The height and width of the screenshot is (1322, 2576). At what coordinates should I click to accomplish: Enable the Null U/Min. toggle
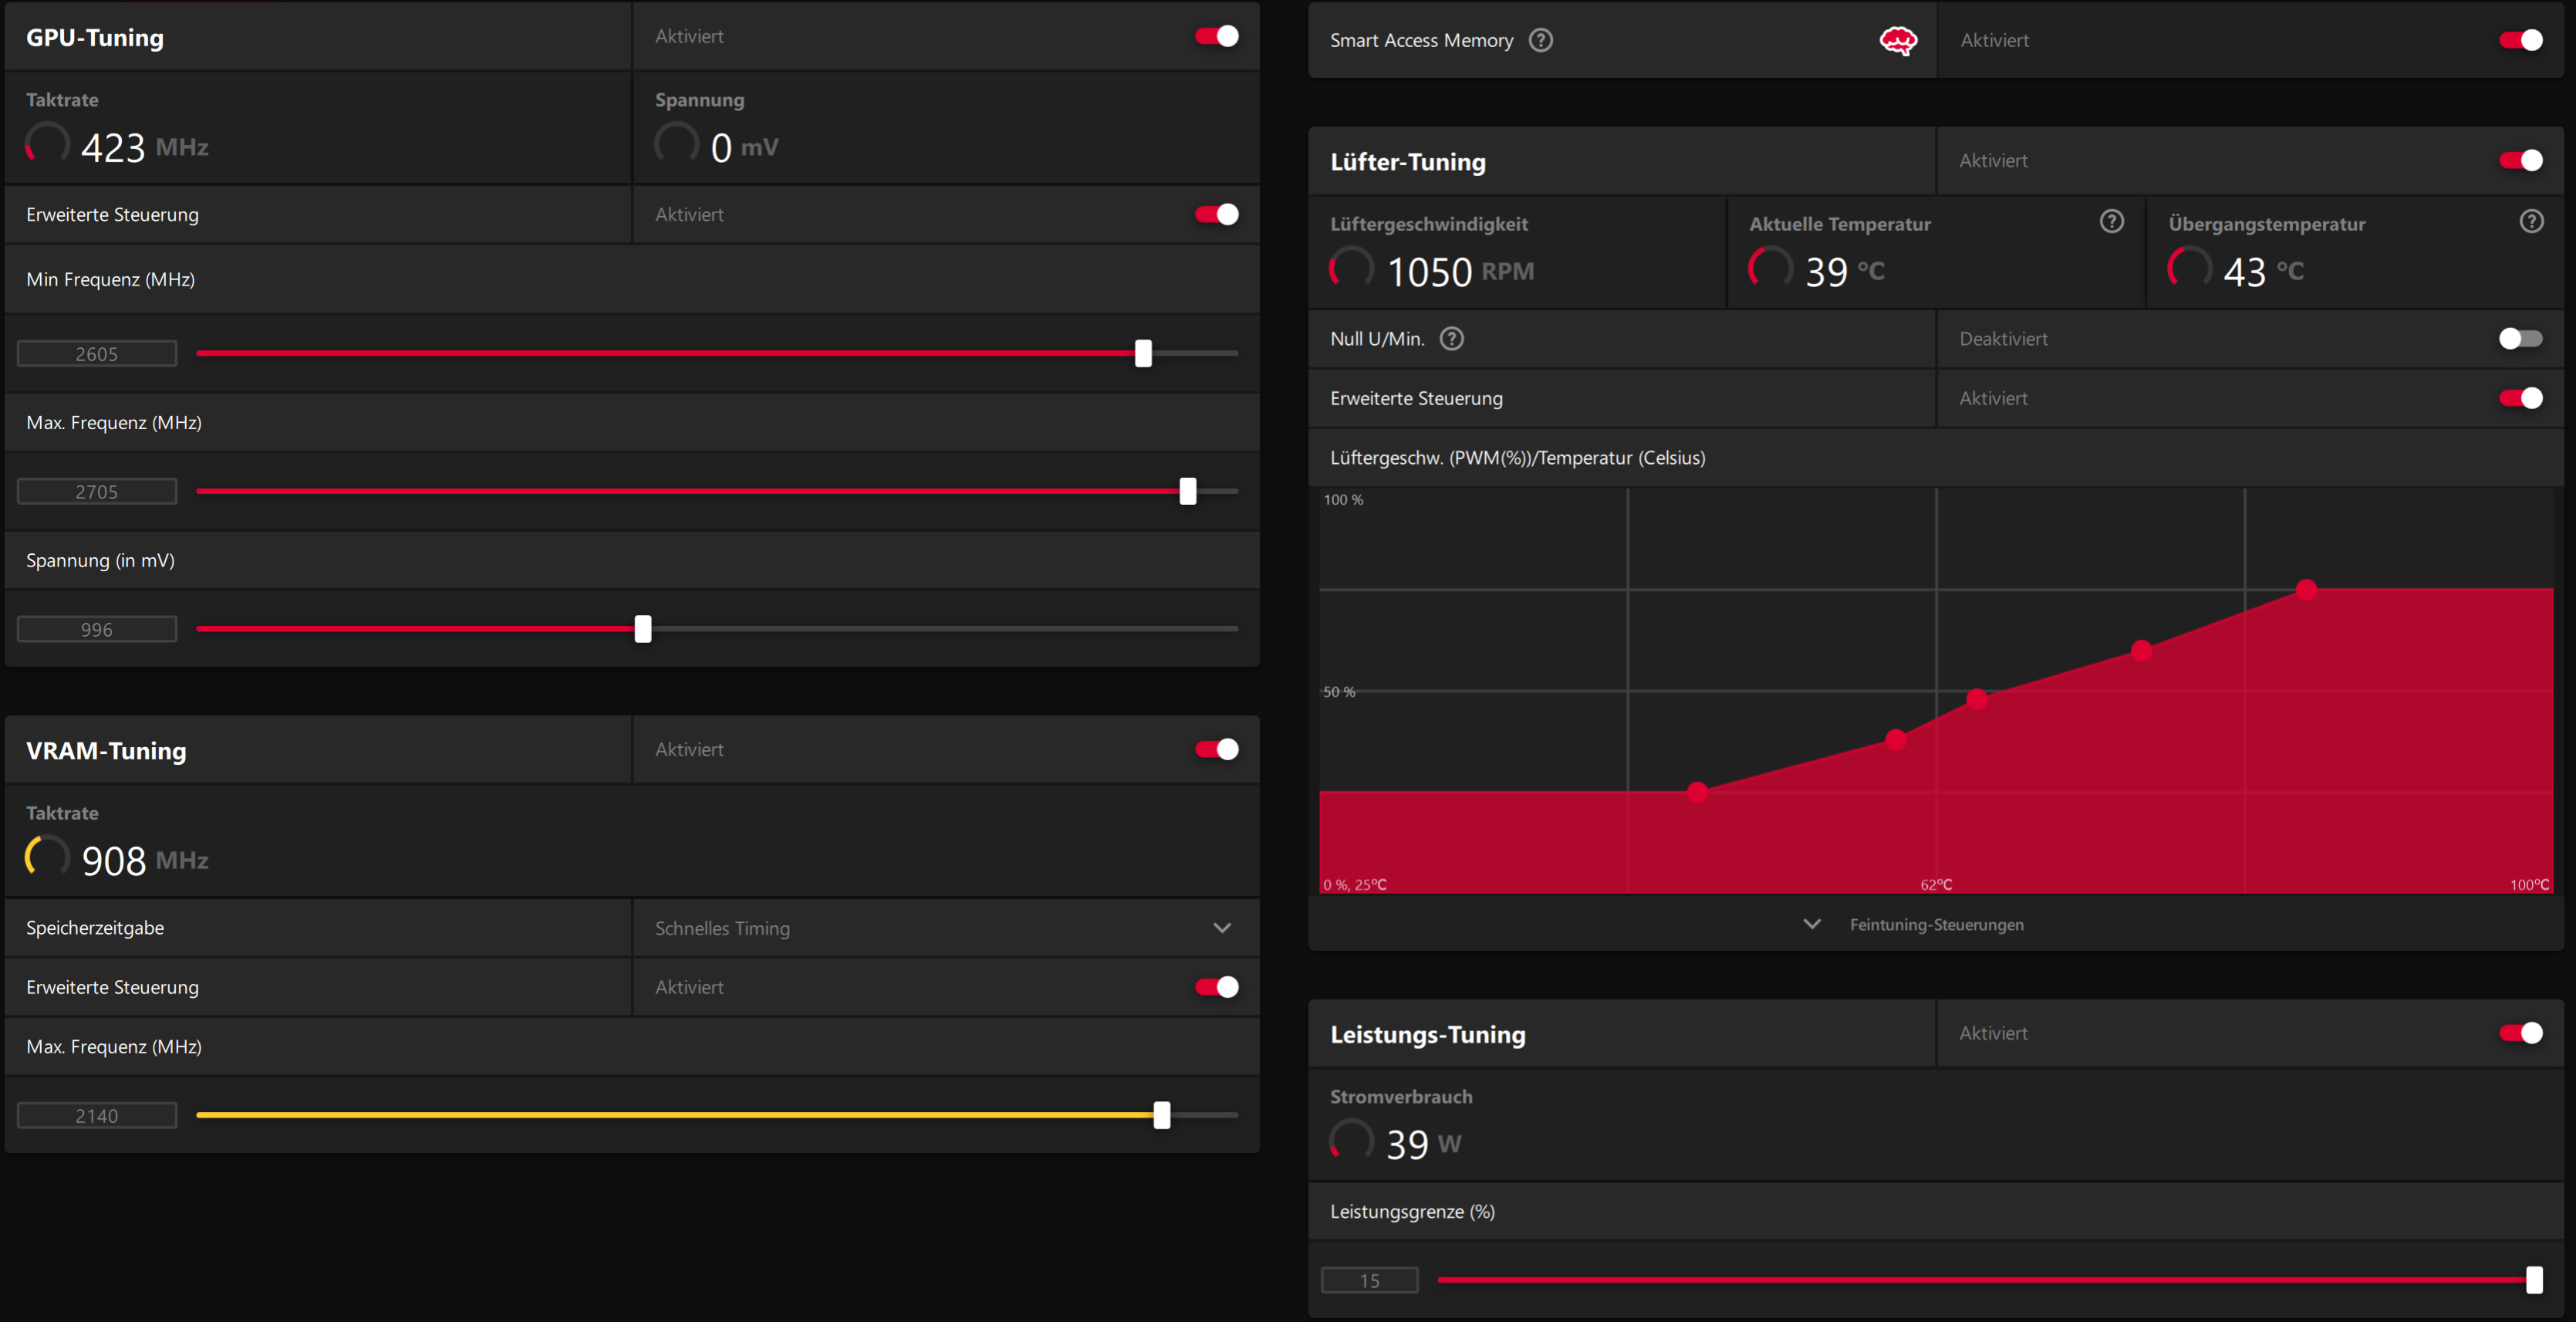click(x=2520, y=339)
